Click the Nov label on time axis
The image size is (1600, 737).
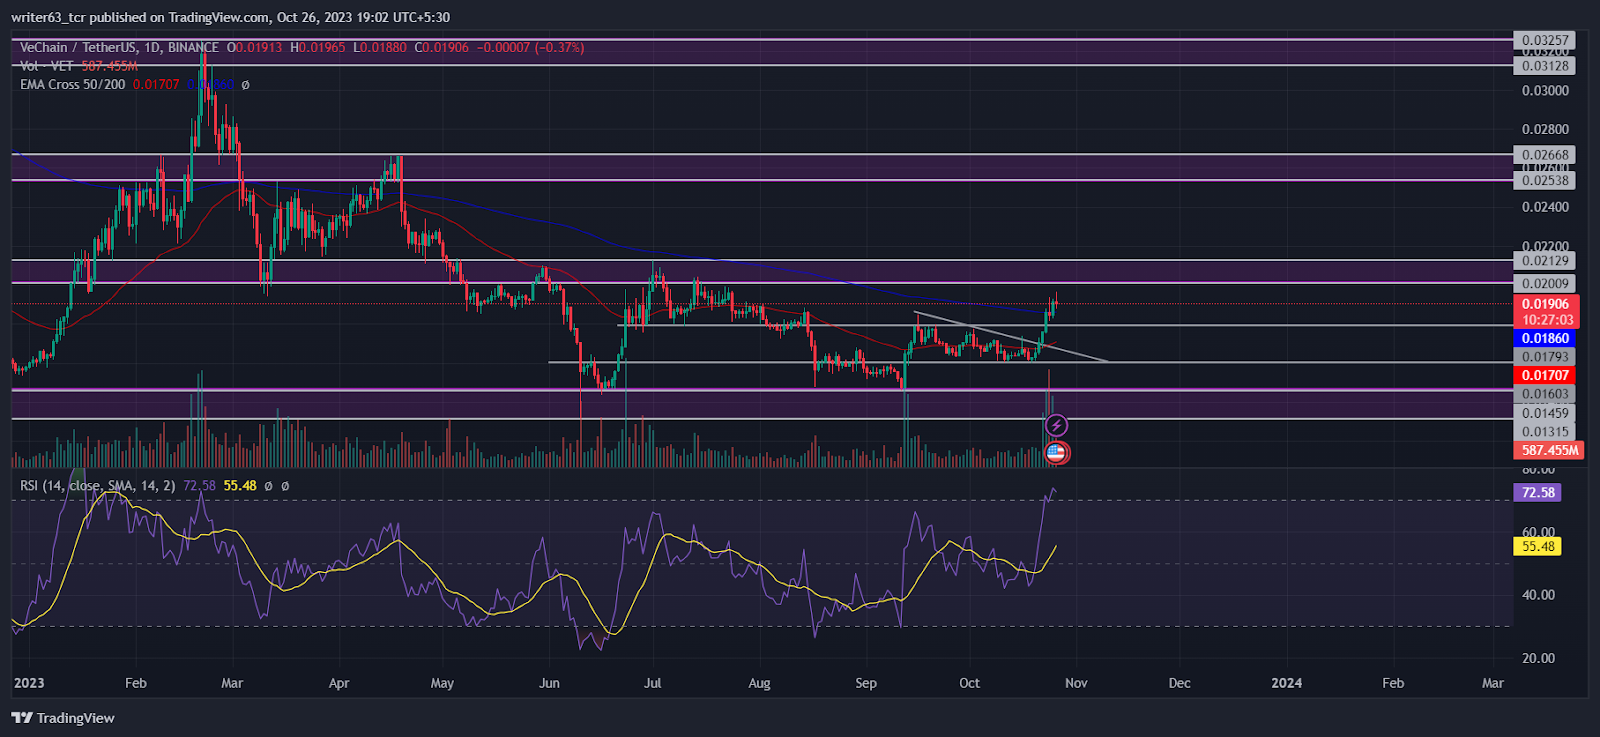pyautogui.click(x=1076, y=683)
